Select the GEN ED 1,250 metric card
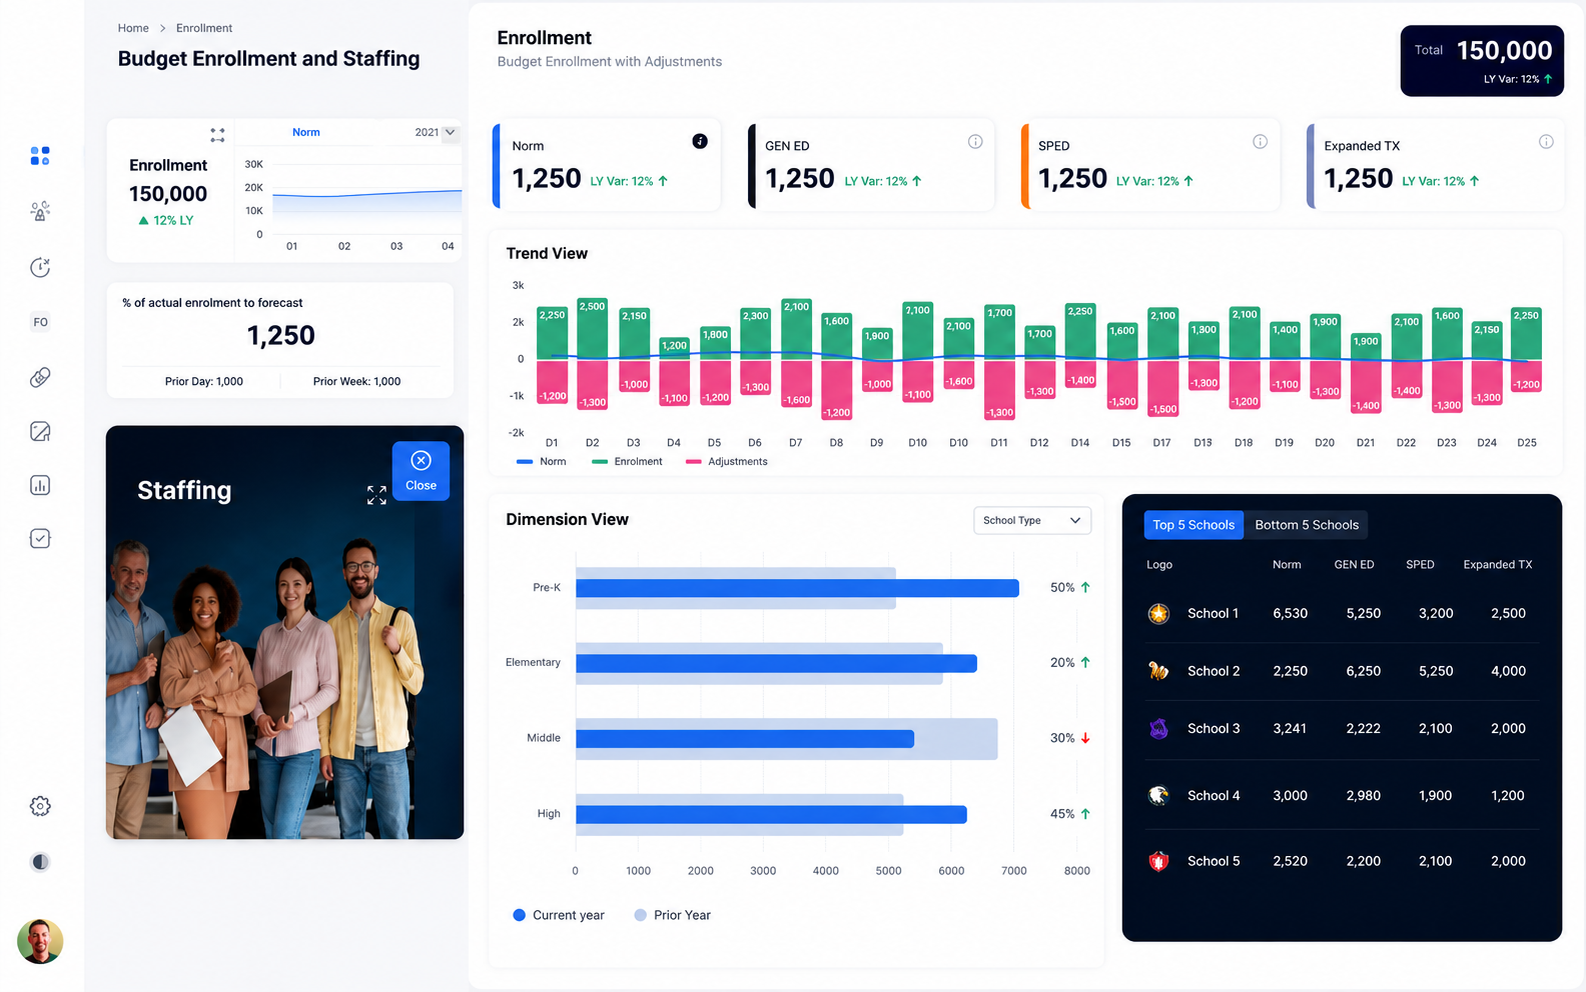The height and width of the screenshot is (992, 1586). click(871, 166)
